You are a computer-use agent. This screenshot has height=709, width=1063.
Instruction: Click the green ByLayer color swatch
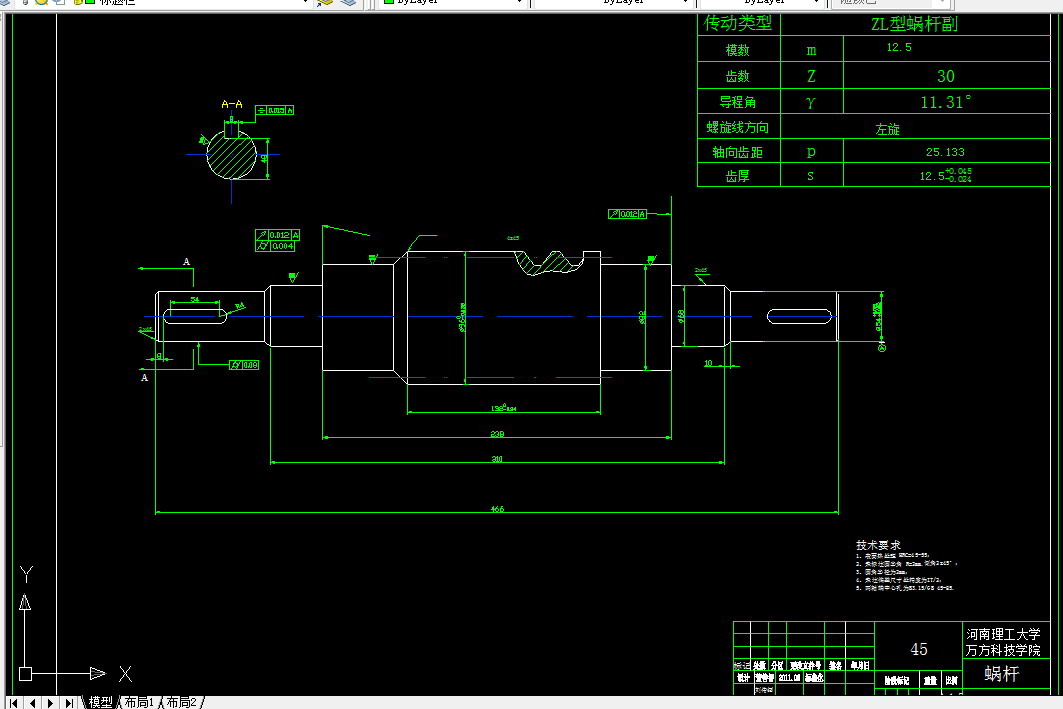(389, 2)
